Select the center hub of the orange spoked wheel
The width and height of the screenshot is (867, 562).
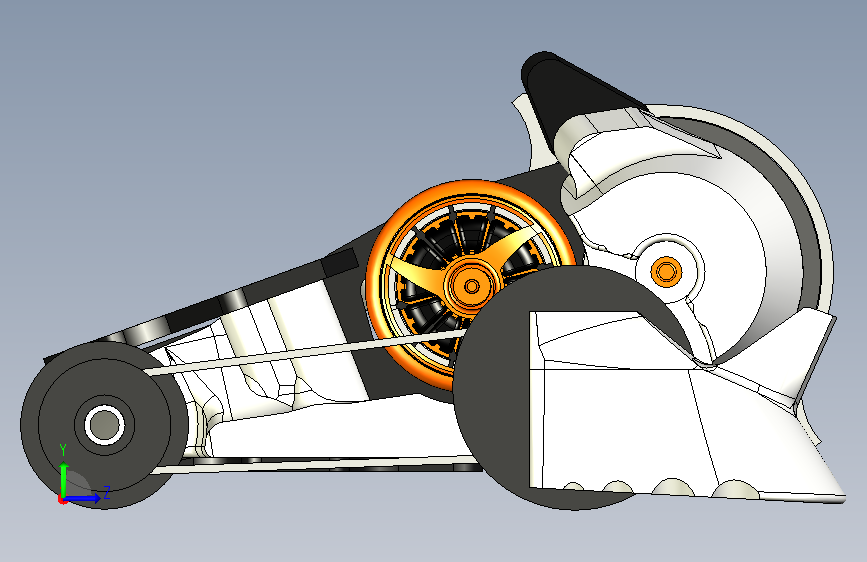click(x=471, y=286)
